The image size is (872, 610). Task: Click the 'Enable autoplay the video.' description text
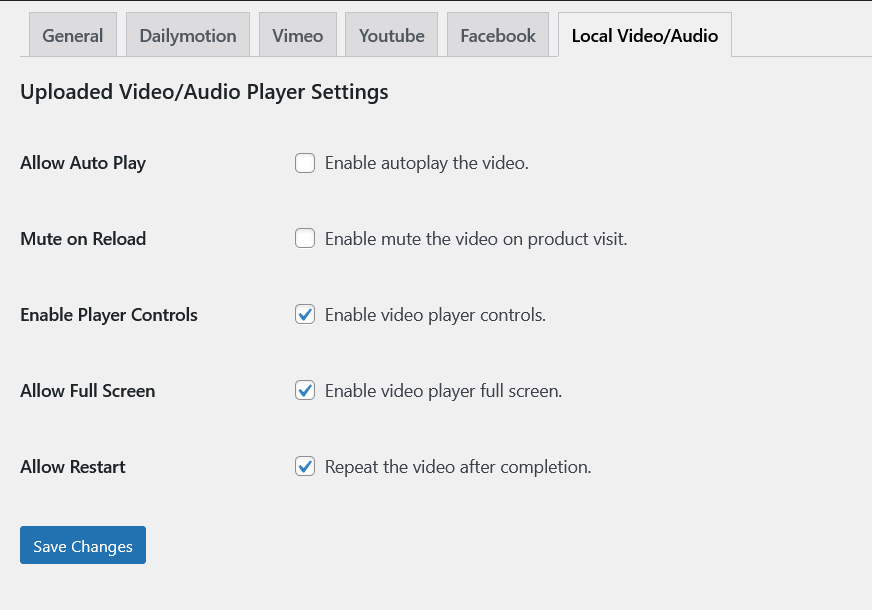click(426, 163)
